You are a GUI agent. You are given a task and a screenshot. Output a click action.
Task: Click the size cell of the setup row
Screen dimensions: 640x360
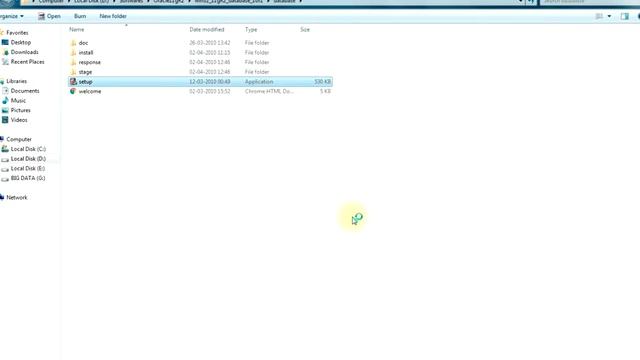tap(322, 82)
